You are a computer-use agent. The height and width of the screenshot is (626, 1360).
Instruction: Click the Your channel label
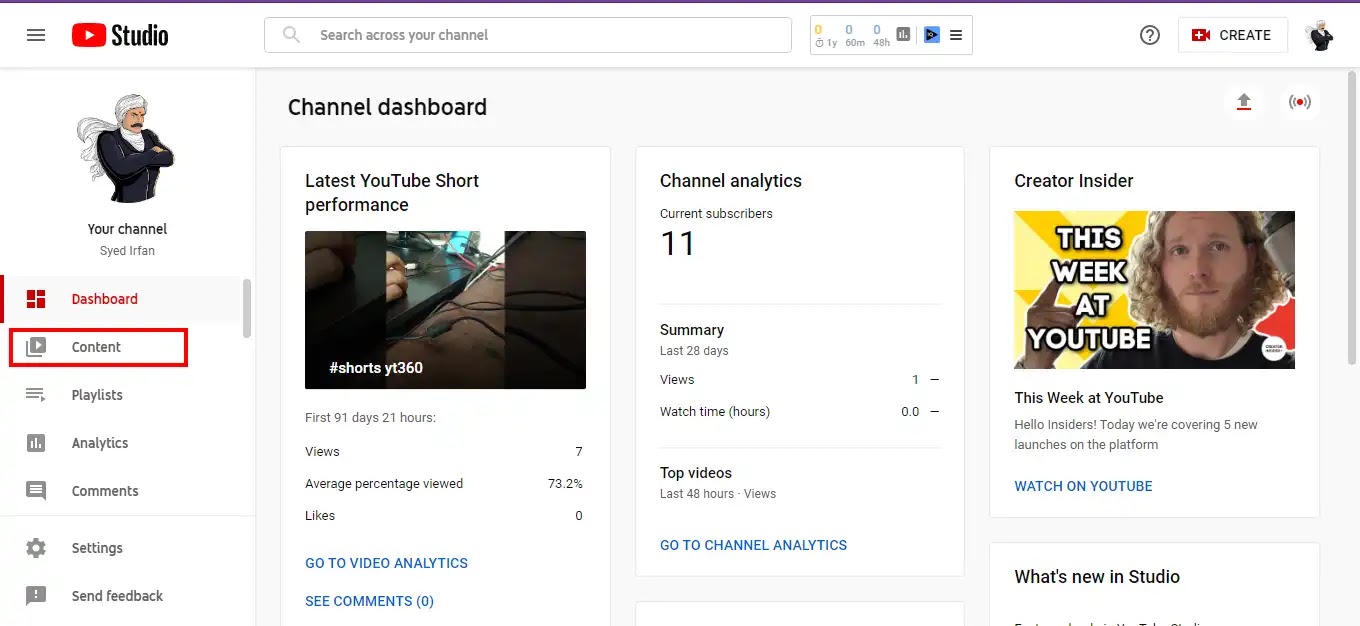pyautogui.click(x=127, y=229)
